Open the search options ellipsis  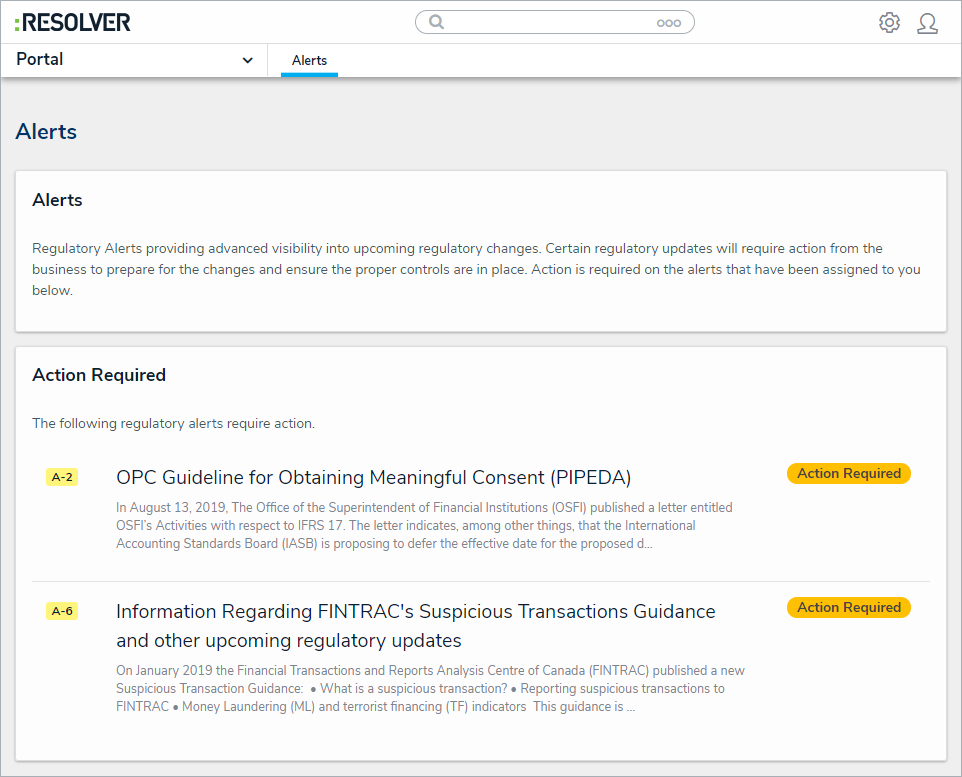(668, 23)
